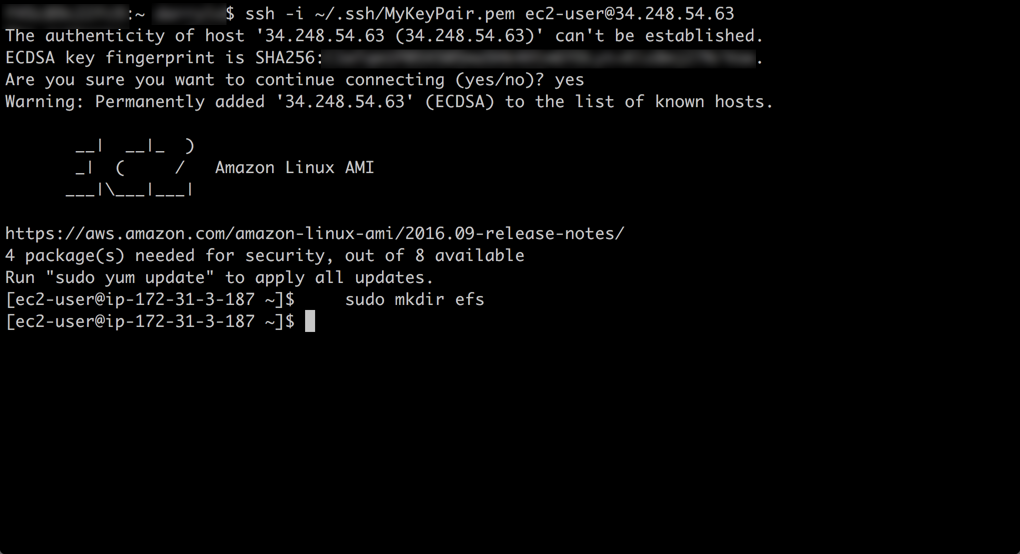This screenshot has width=1020, height=554.
Task: Click the ASCII art EC2 logo
Action: coord(129,168)
